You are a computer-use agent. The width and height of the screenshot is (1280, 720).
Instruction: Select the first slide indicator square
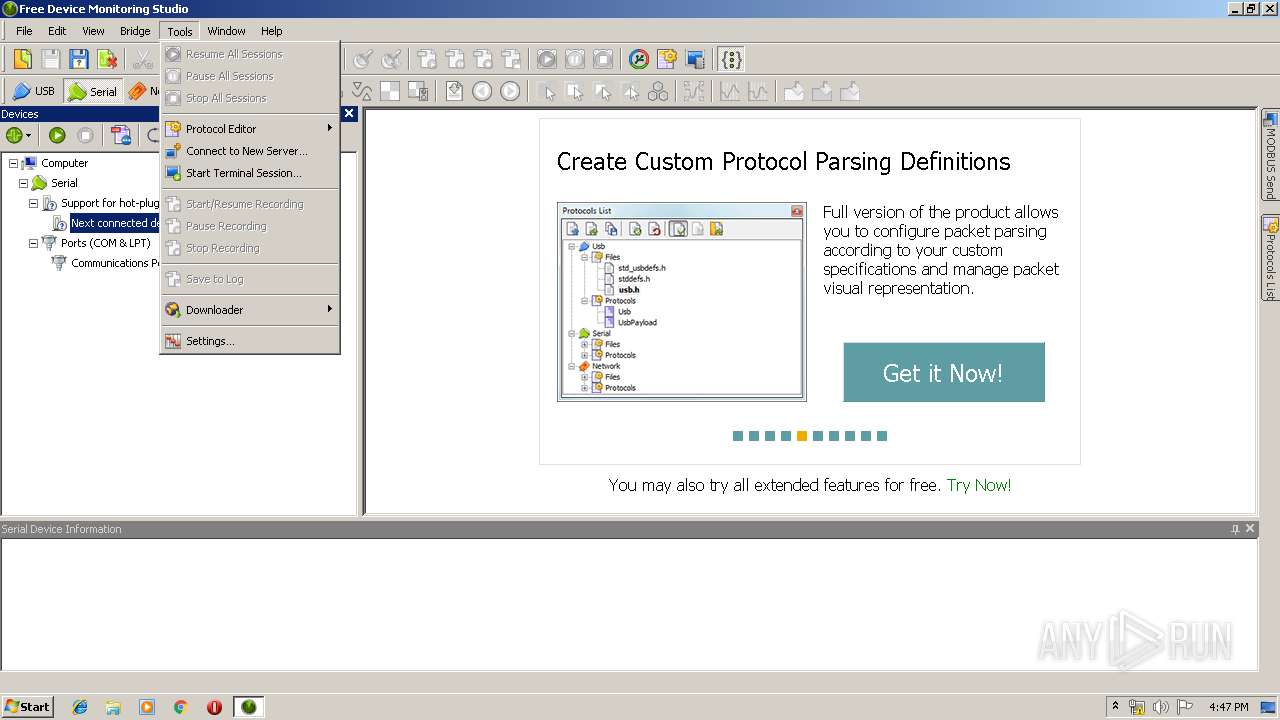coord(738,436)
